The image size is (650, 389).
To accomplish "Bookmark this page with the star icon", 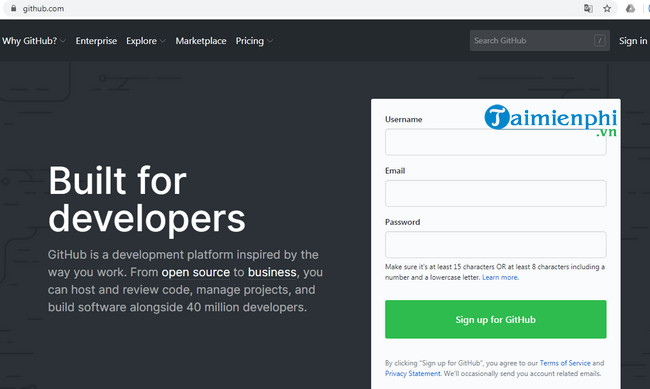I will pyautogui.click(x=607, y=8).
